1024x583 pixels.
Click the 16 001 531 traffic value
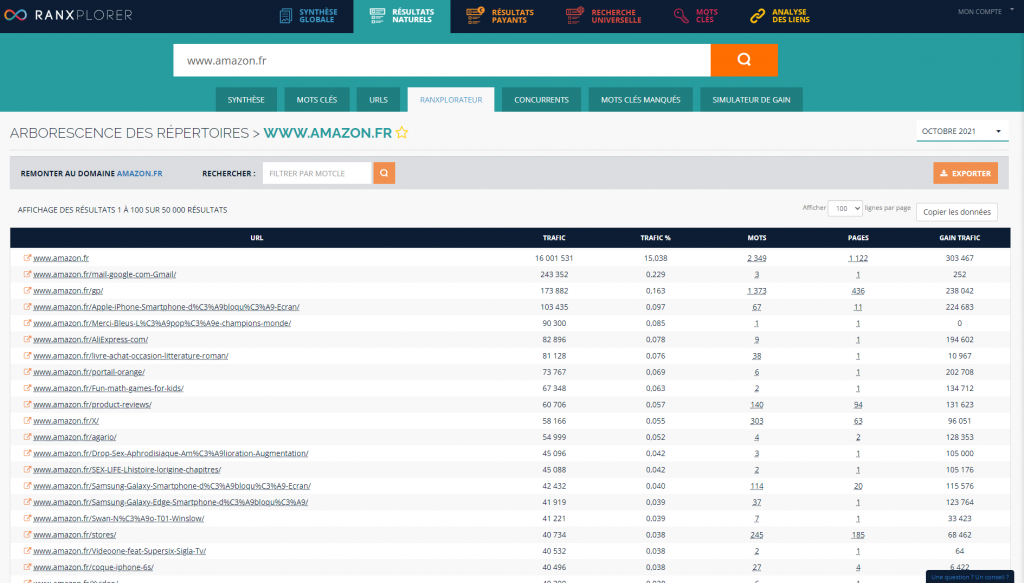click(x=554, y=258)
